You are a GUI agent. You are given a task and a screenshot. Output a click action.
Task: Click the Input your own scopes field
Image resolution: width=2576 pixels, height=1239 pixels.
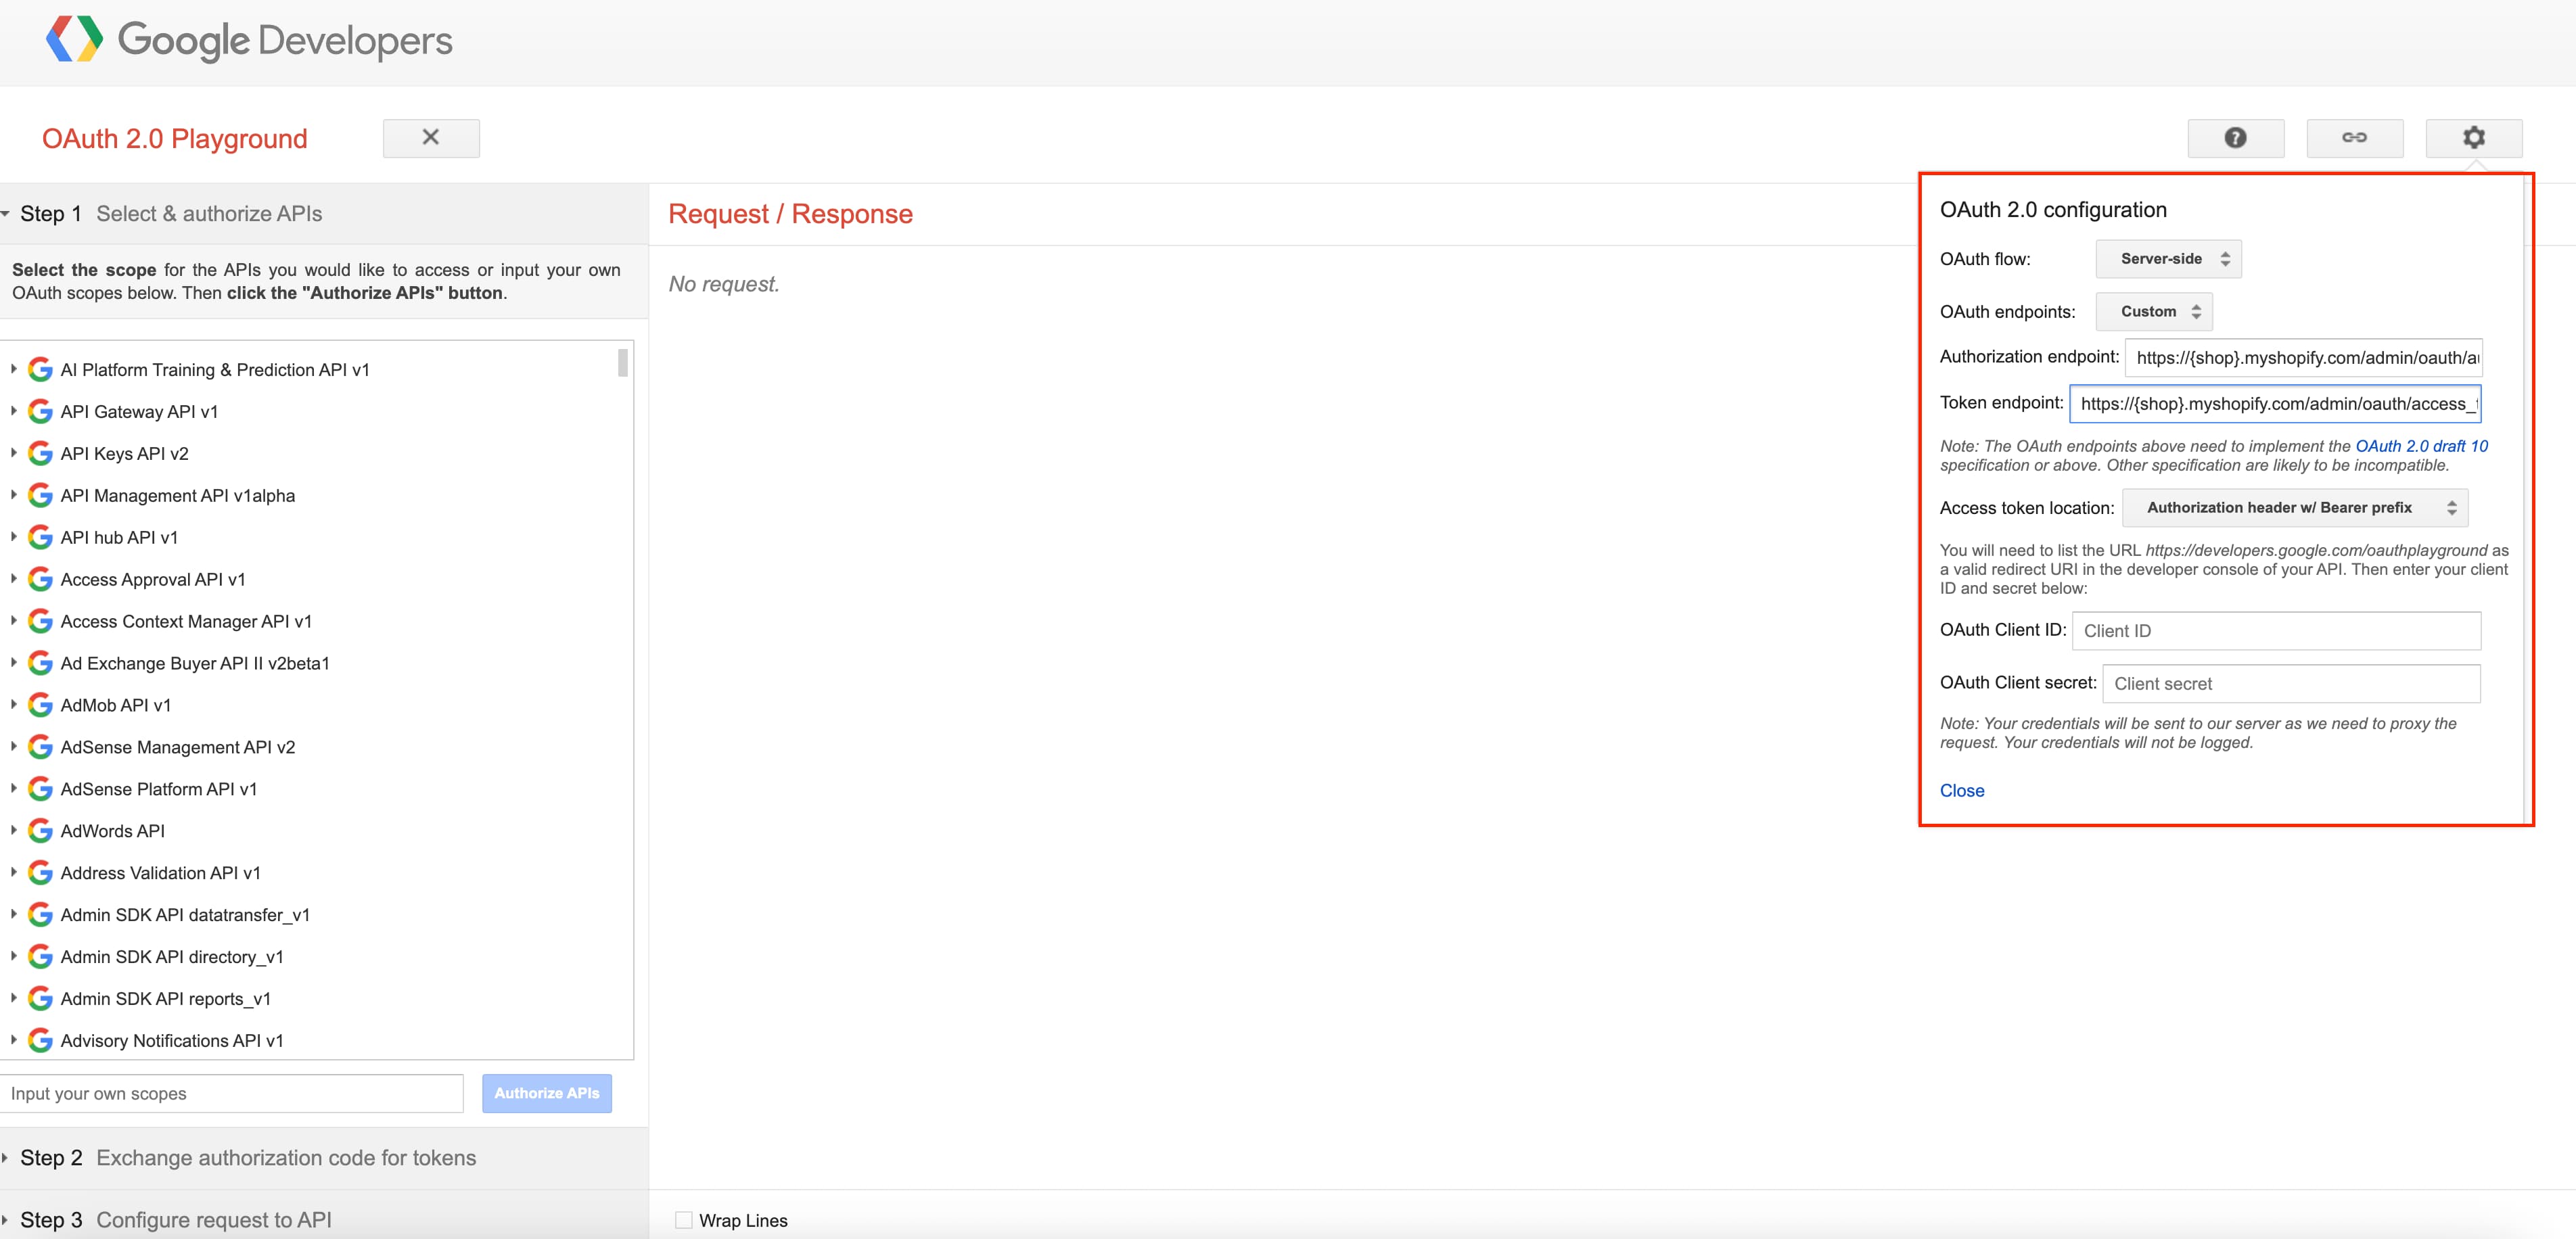click(x=232, y=1094)
